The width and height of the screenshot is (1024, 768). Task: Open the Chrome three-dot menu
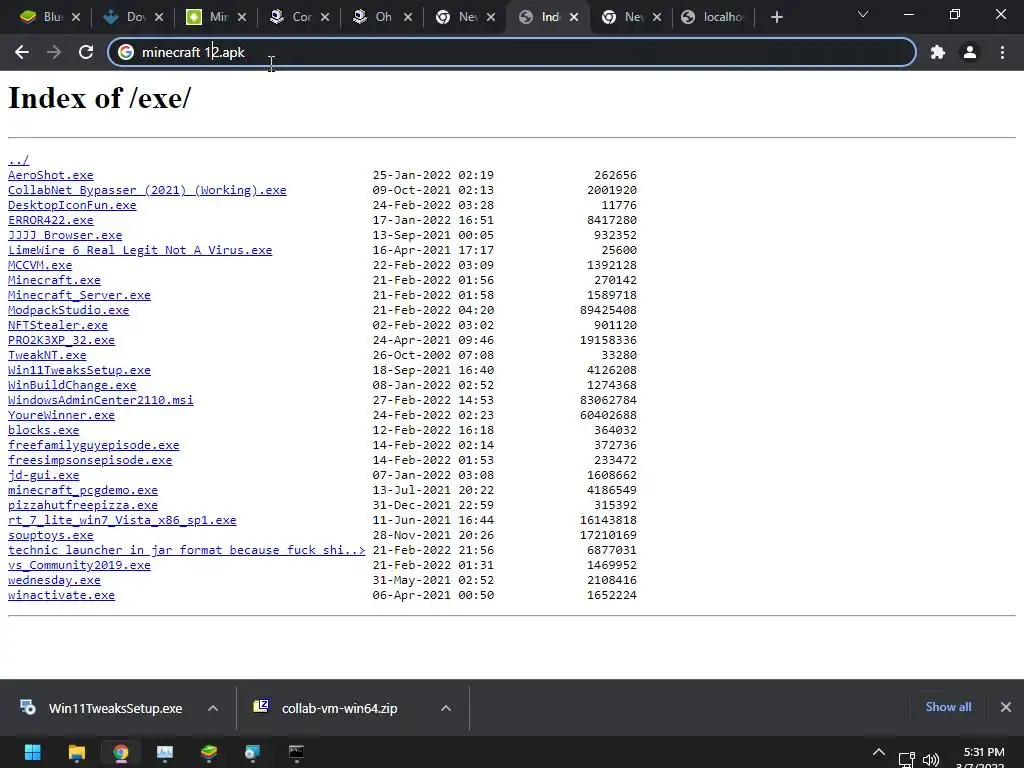click(1002, 52)
